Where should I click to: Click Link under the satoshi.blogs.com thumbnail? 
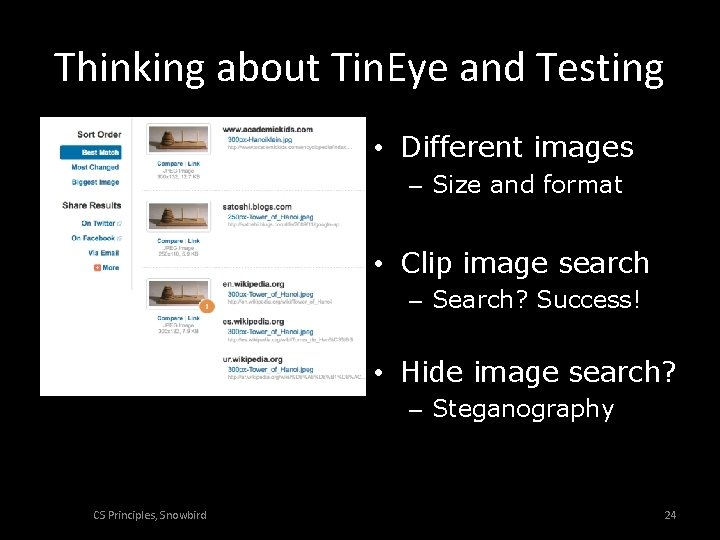(x=194, y=241)
